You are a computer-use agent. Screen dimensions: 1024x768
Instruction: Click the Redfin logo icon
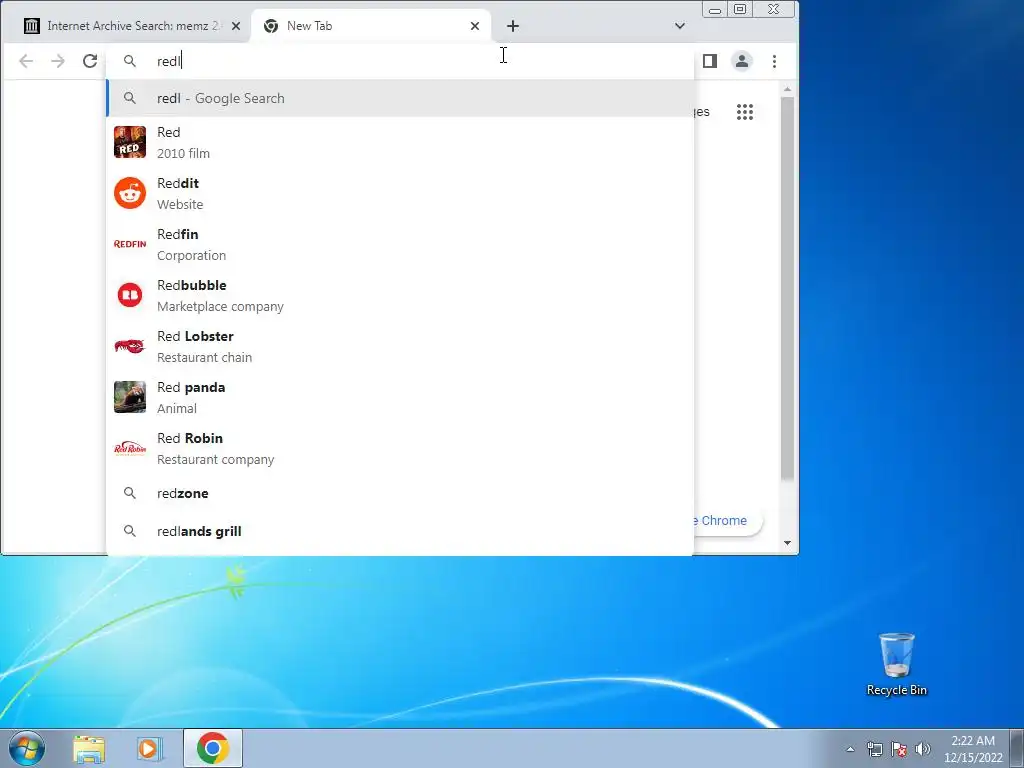click(130, 244)
